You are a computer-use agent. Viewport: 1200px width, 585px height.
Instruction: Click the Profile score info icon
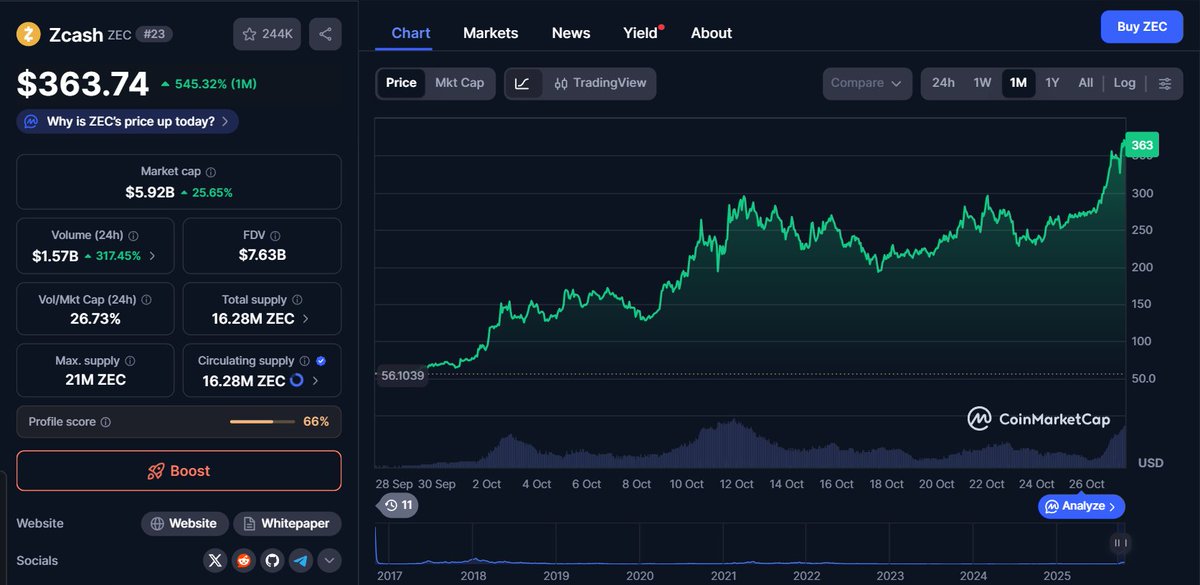click(x=106, y=422)
